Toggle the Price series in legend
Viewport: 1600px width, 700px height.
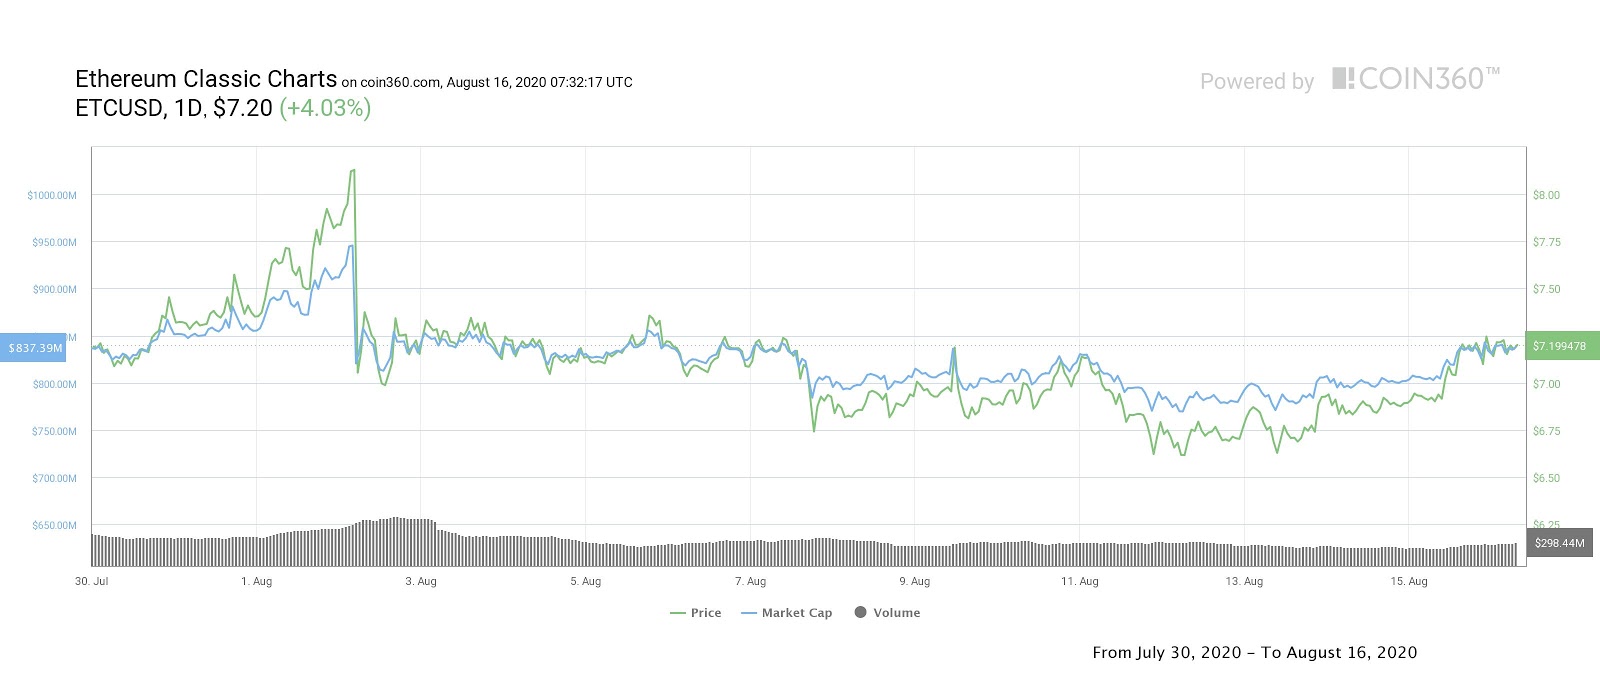click(695, 613)
